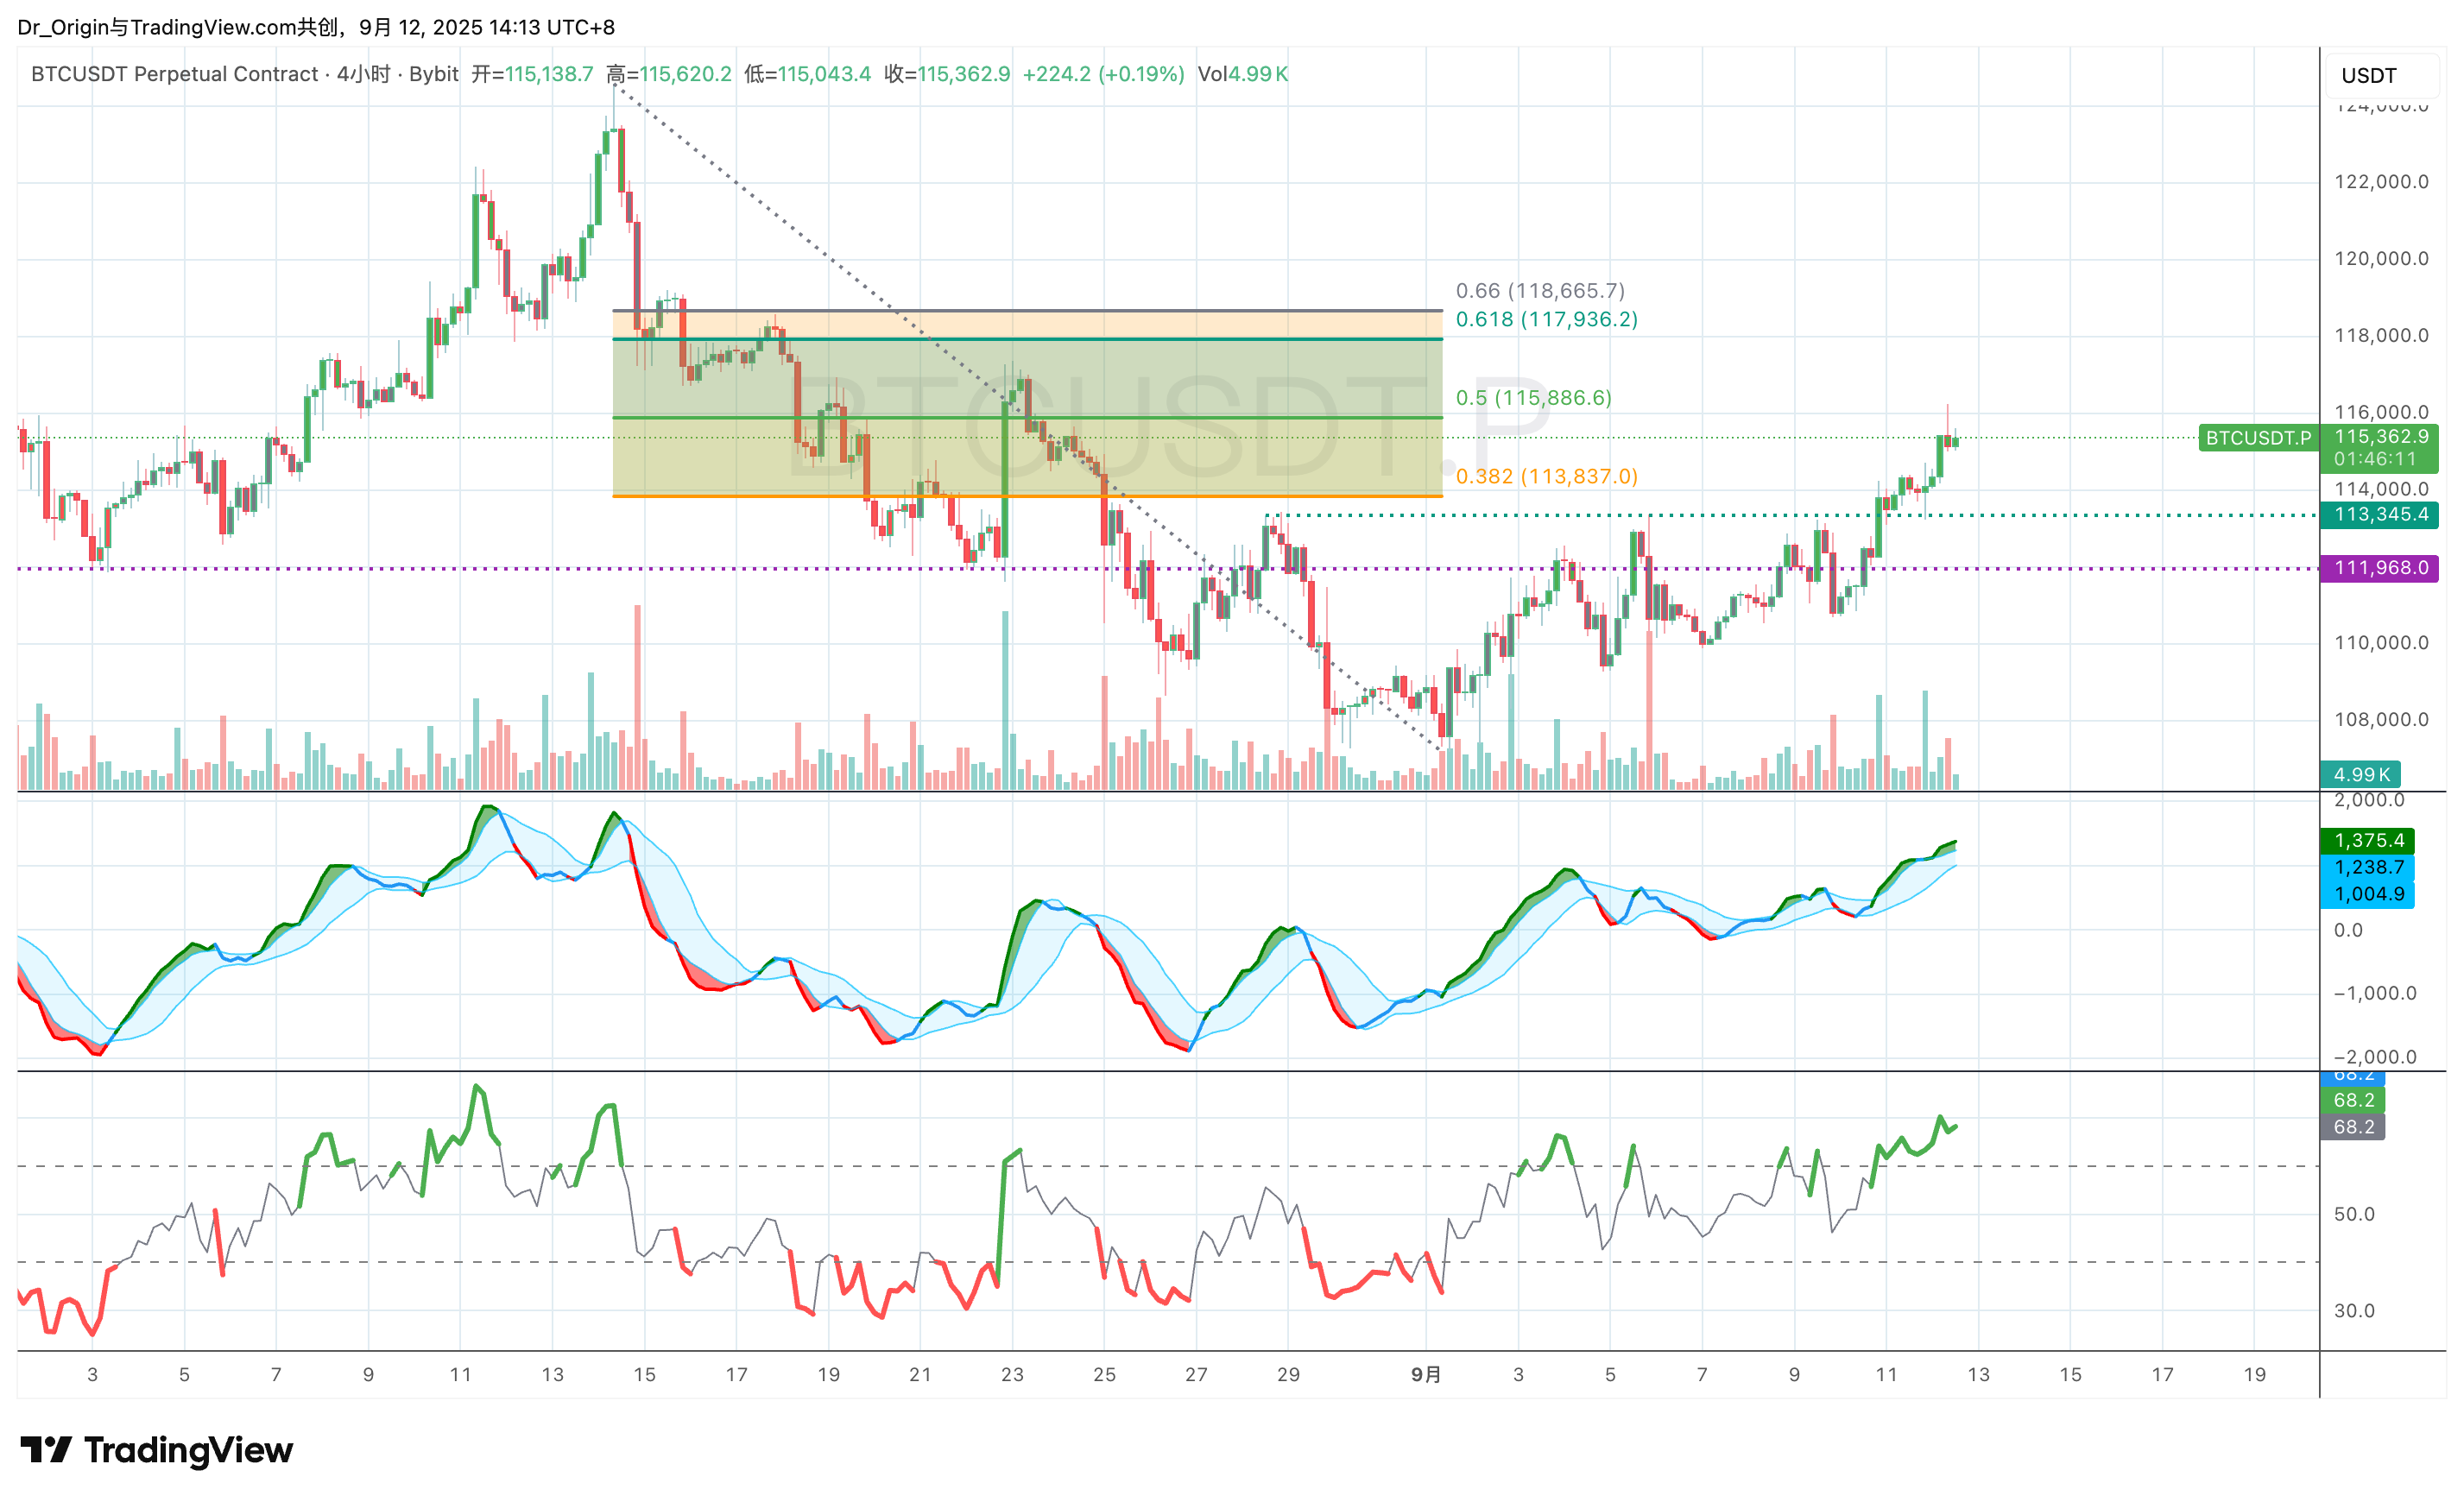Click the 115,362.9 current price label
Image resolution: width=2464 pixels, height=1502 pixels.
pos(2380,437)
